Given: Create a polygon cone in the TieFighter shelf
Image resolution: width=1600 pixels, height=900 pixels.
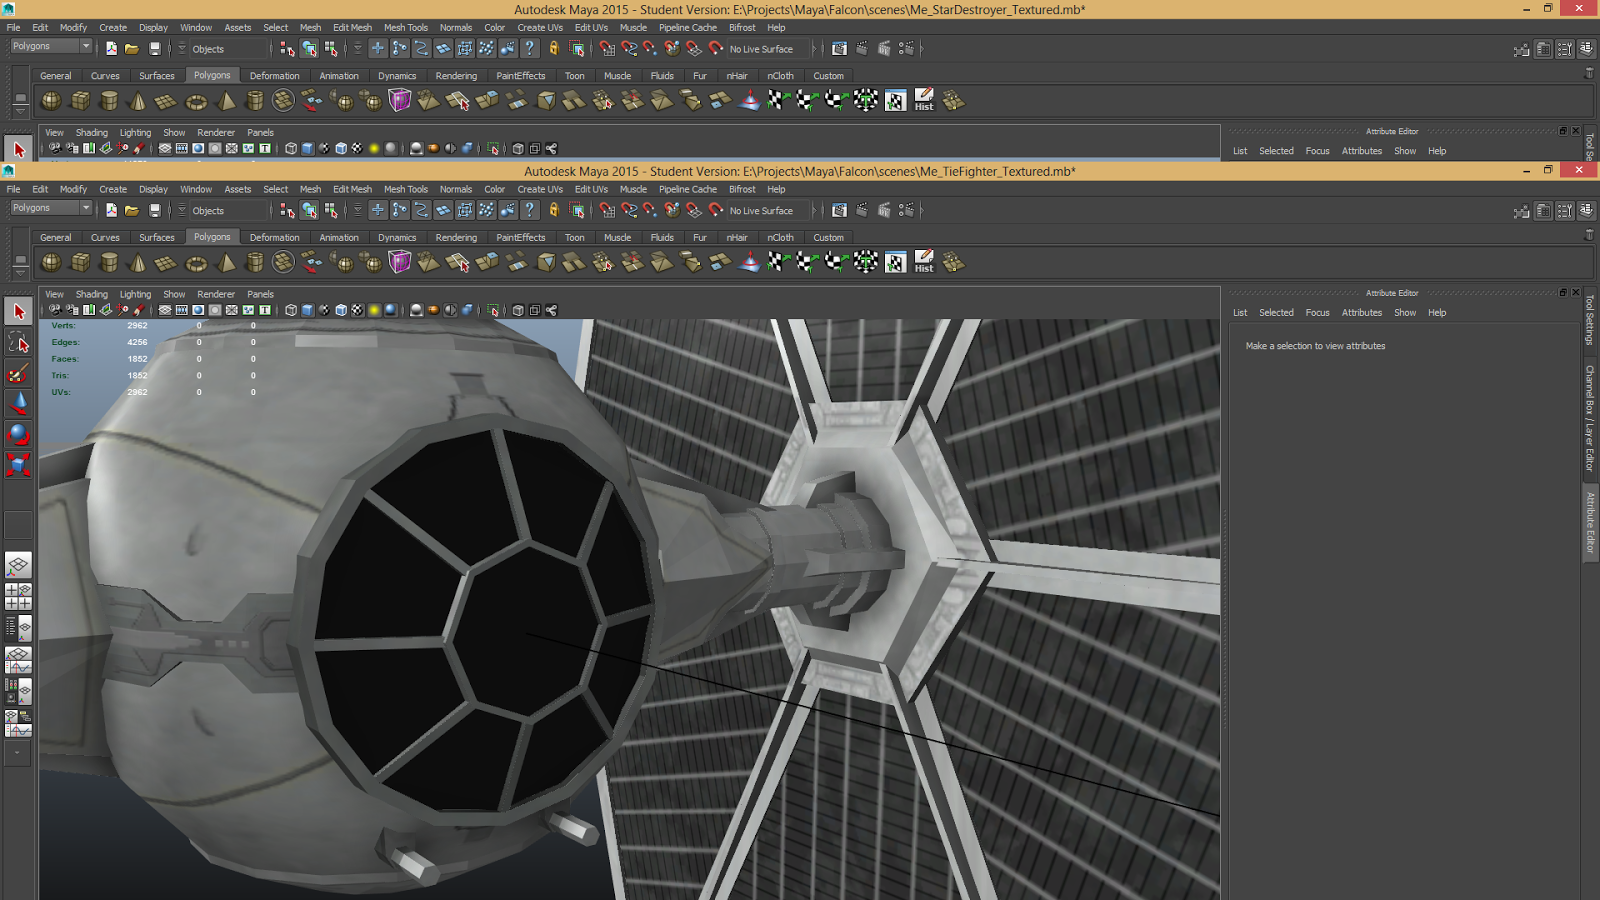Looking at the screenshot, I should pos(138,263).
